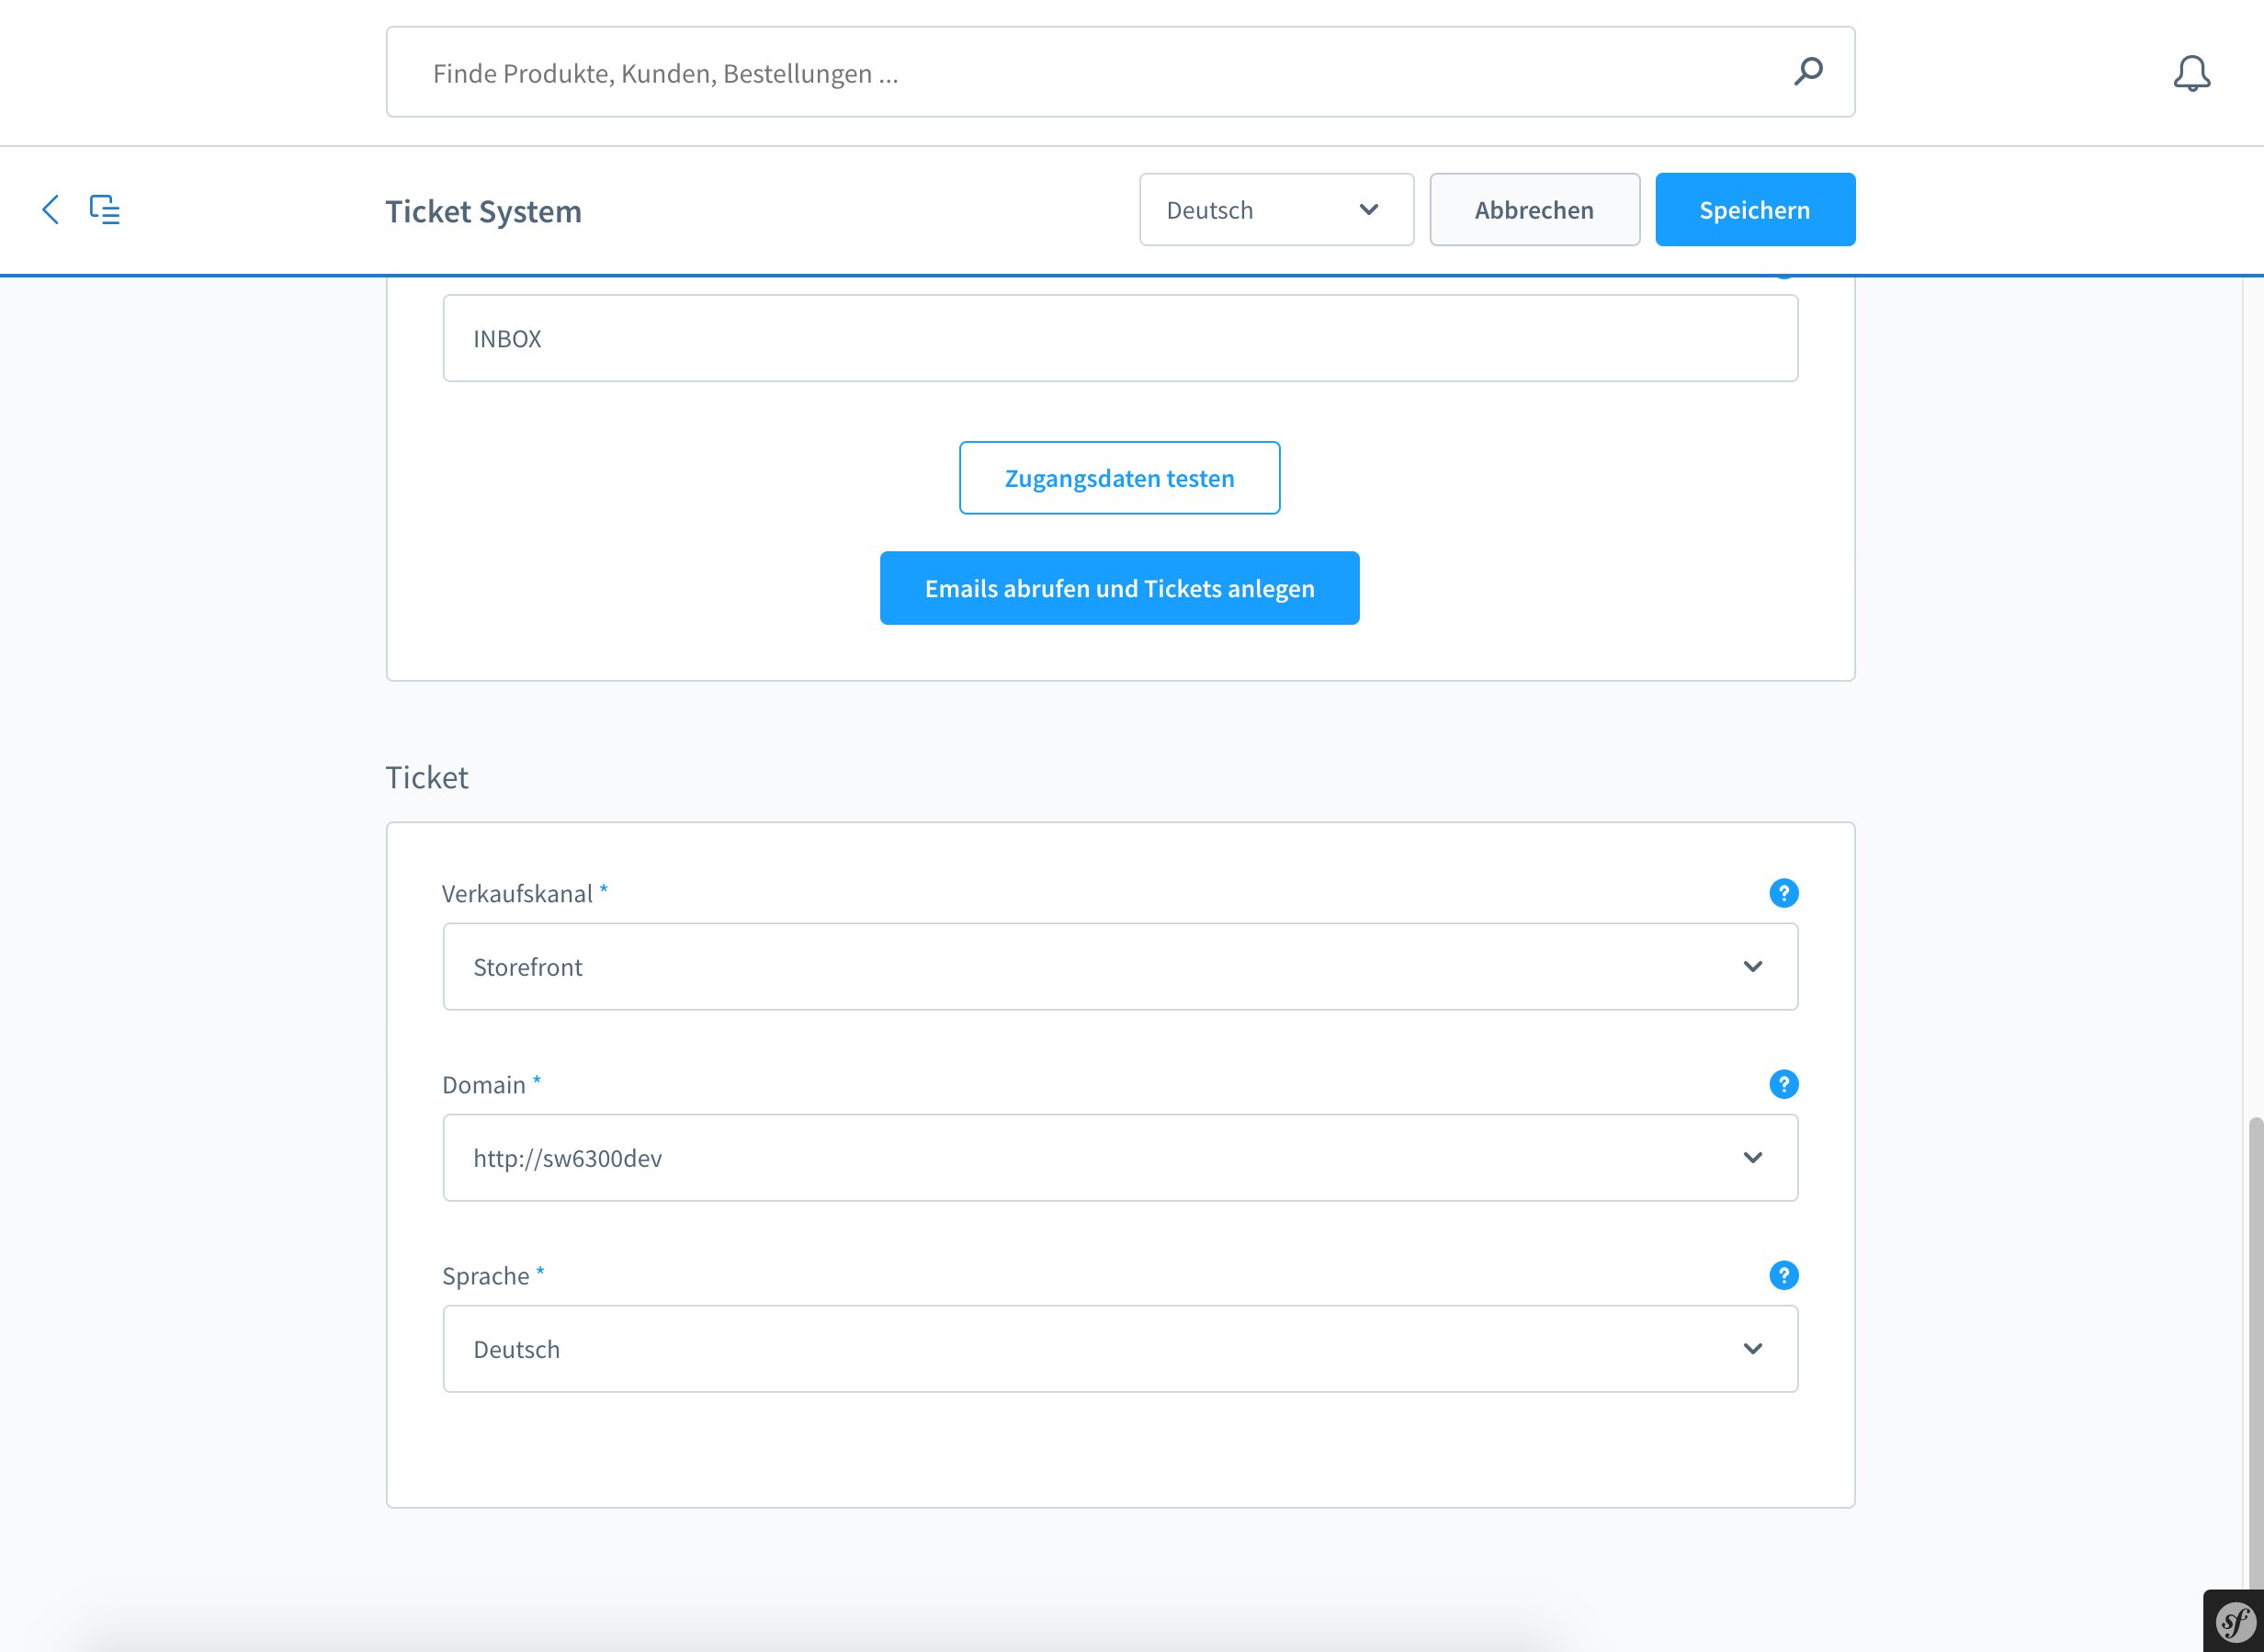2264x1652 pixels.
Task: Click the Domain field label
Action: (x=484, y=1084)
